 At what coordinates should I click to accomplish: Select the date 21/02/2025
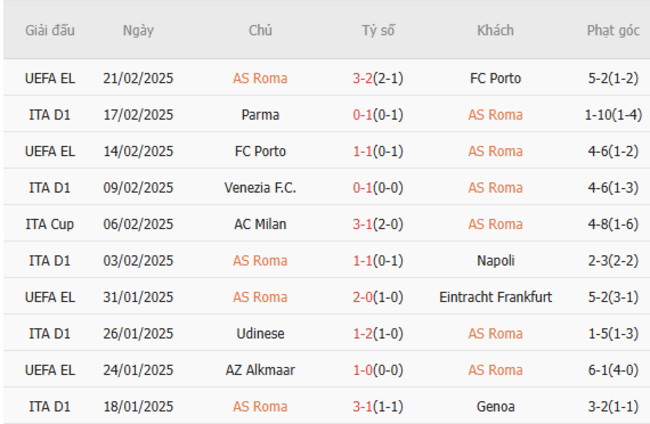138,78
